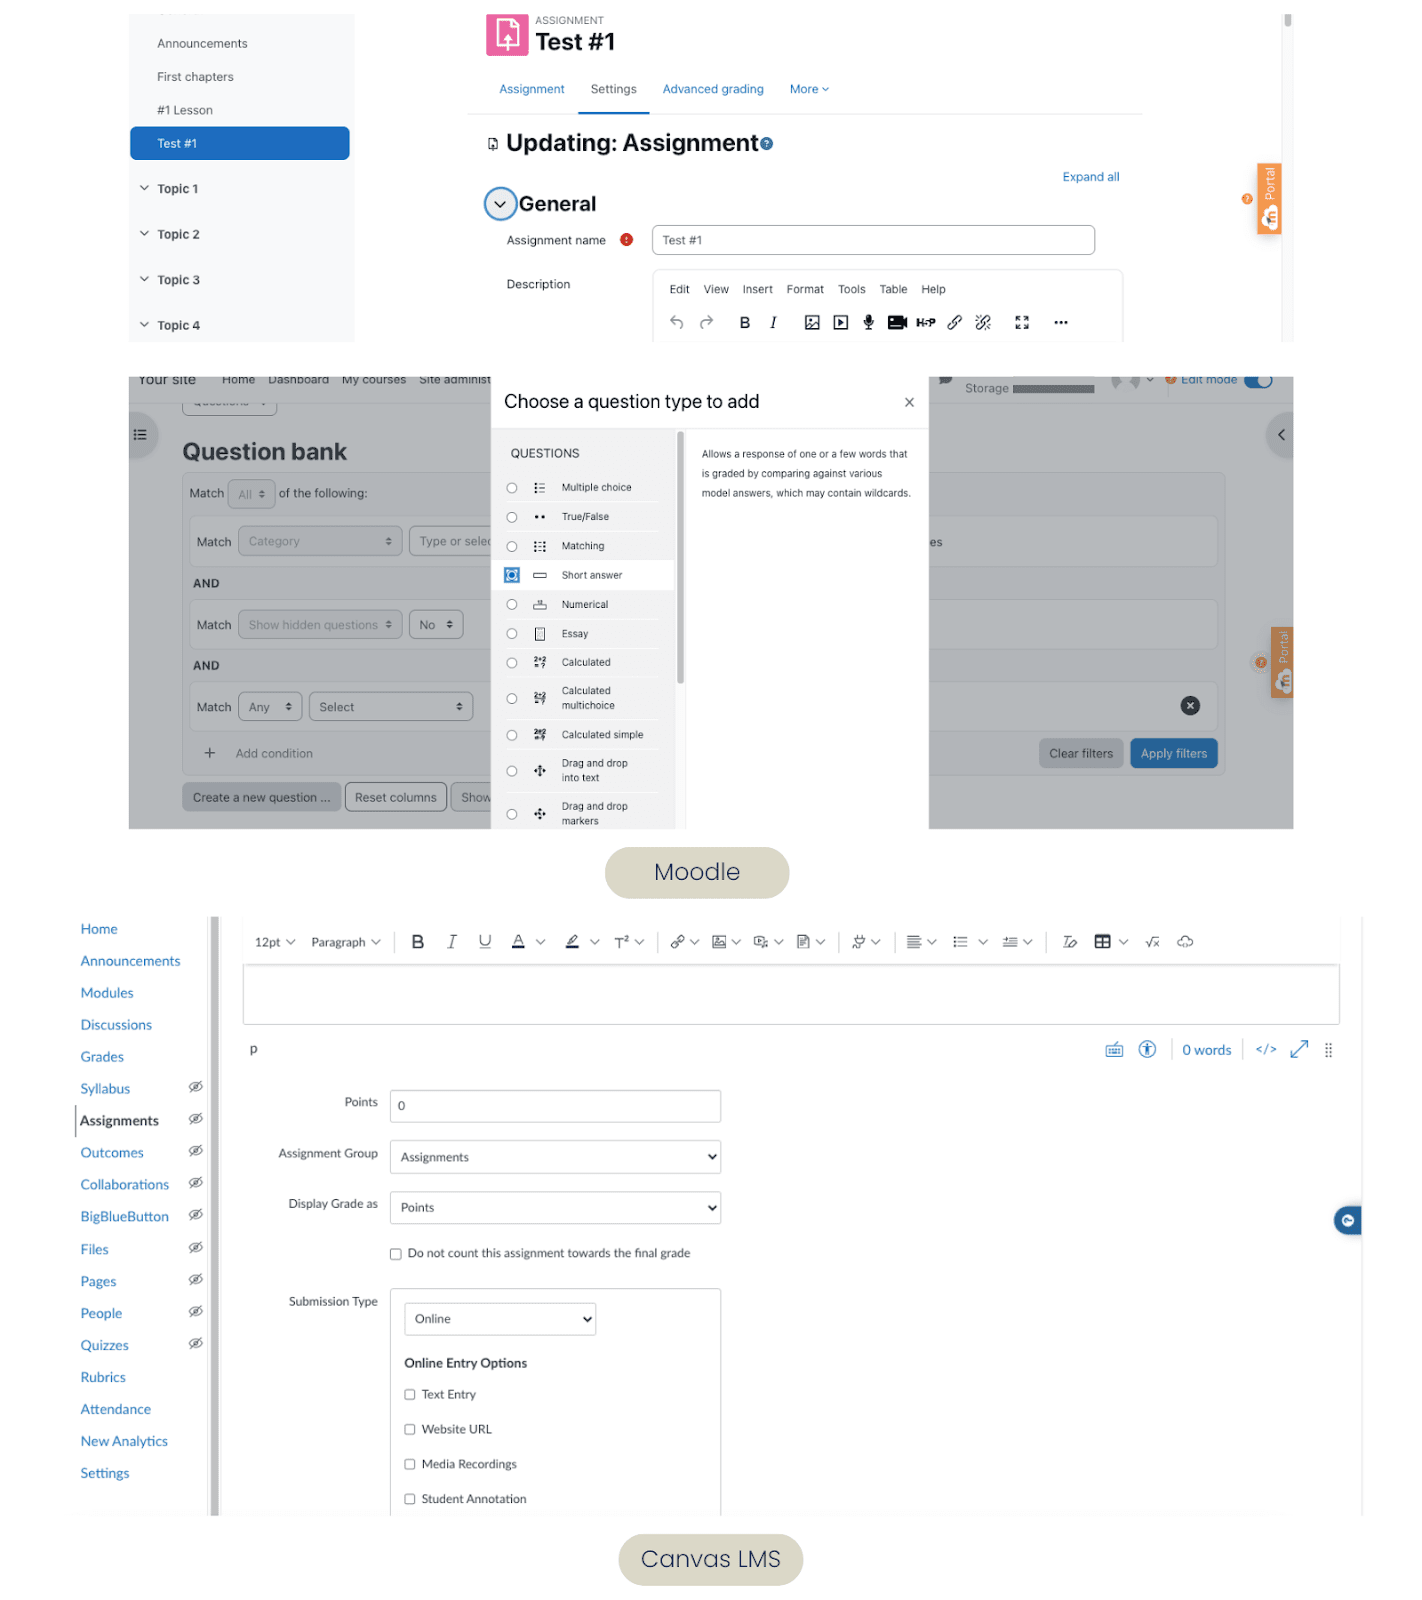Viewport: 1422px width, 1600px height.
Task: Insert a link in the Moodle editor
Action: pos(955,322)
